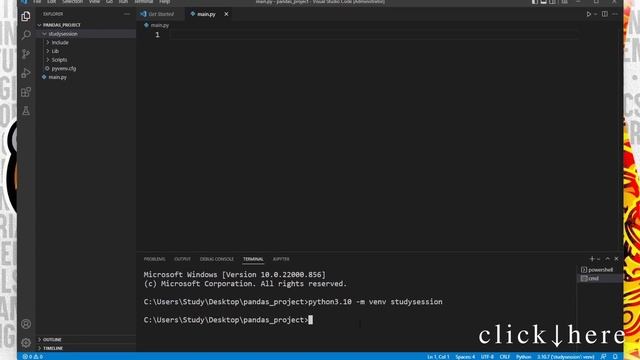Open Customize Layout icon in title bar
This screenshot has height=360, width=640.
click(x=564, y=2)
